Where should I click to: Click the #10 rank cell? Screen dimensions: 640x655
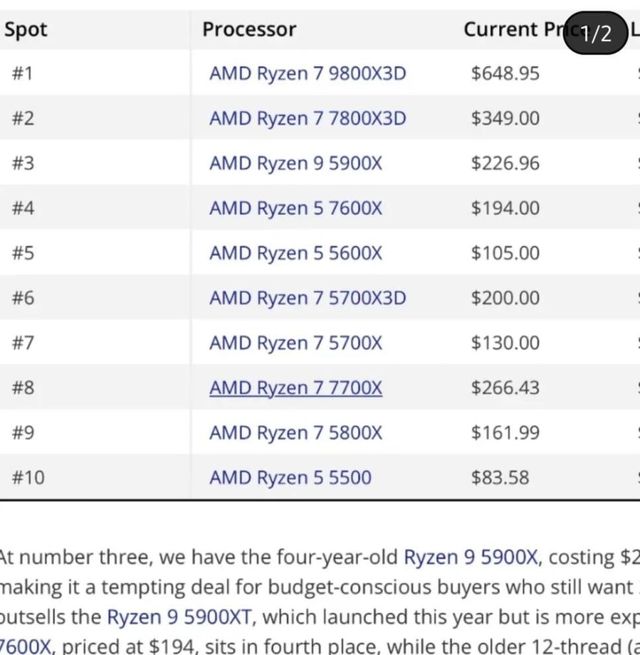tap(28, 478)
